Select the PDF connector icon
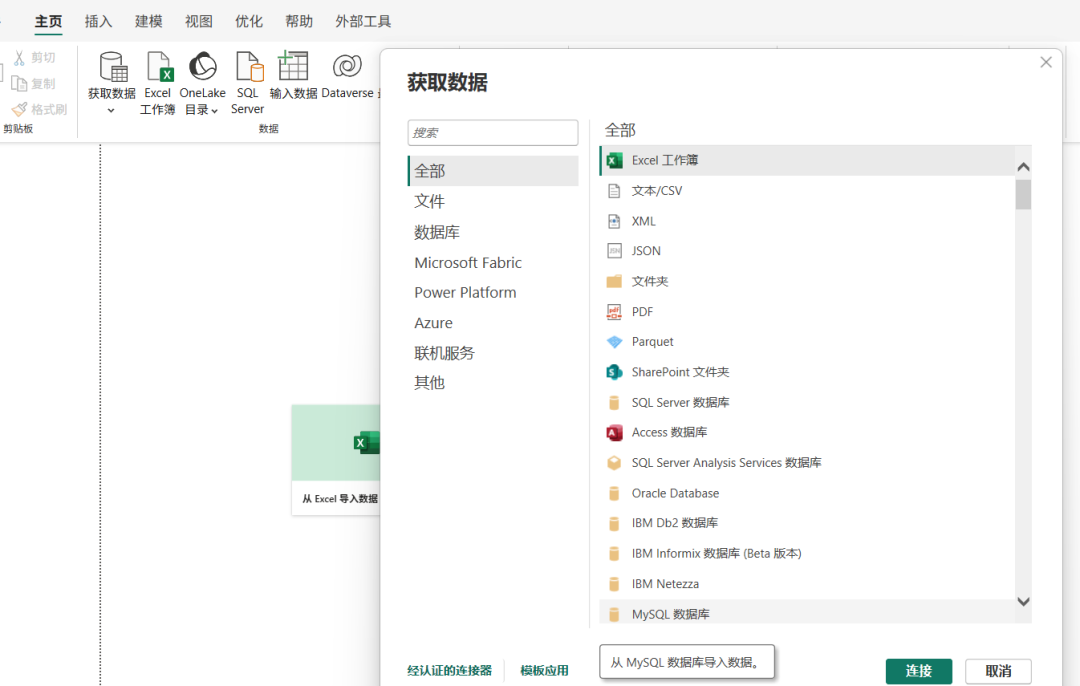The width and height of the screenshot is (1080, 686). 614,312
